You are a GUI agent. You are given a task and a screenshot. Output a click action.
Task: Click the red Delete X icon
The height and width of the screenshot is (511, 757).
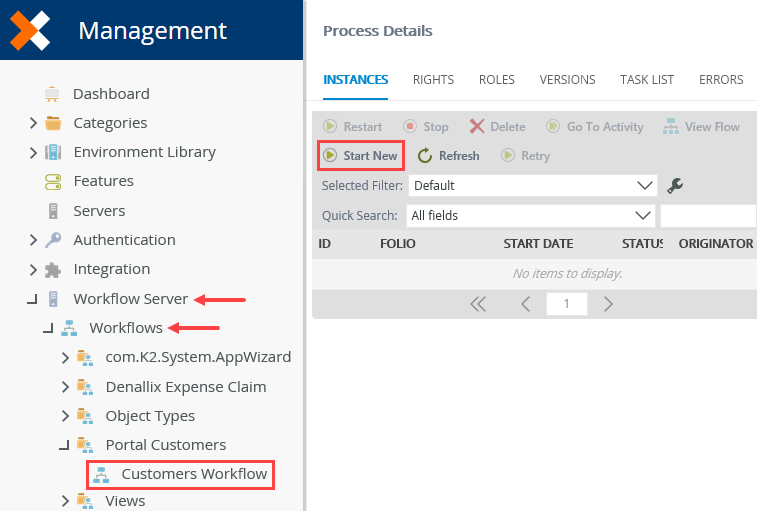click(x=477, y=127)
